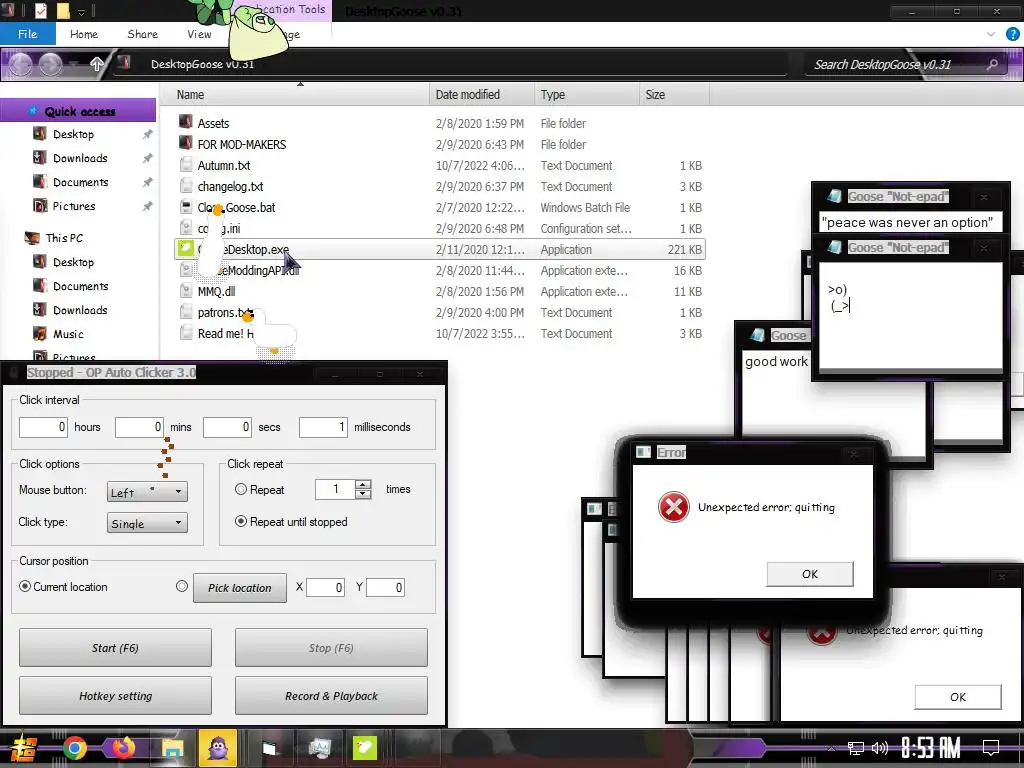Open Firefox from the taskbar
This screenshot has height=768, width=1024.
(x=123, y=748)
